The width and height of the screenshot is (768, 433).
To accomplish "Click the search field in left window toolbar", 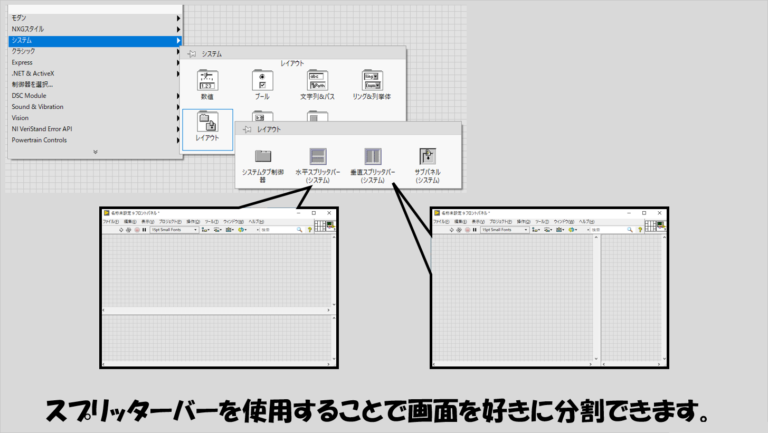I will pyautogui.click(x=275, y=229).
